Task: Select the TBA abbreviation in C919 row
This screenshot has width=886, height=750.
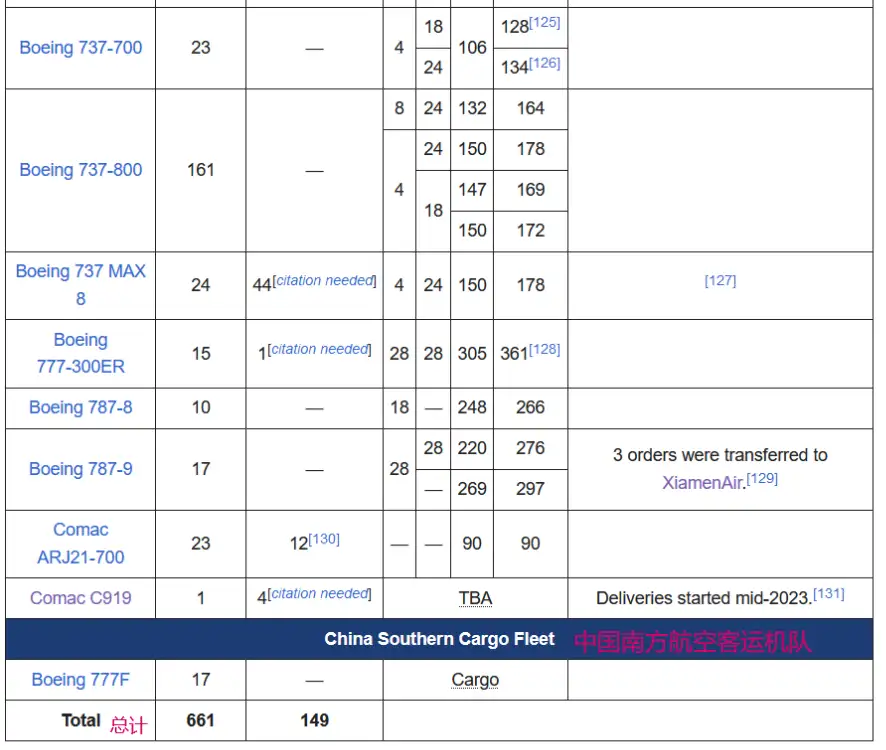Action: [x=475, y=598]
